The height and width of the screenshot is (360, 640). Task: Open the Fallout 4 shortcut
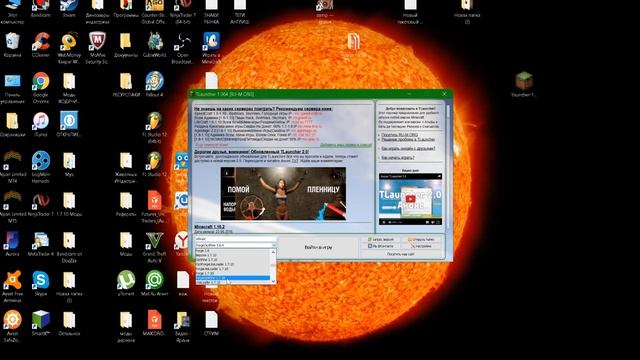tap(154, 84)
